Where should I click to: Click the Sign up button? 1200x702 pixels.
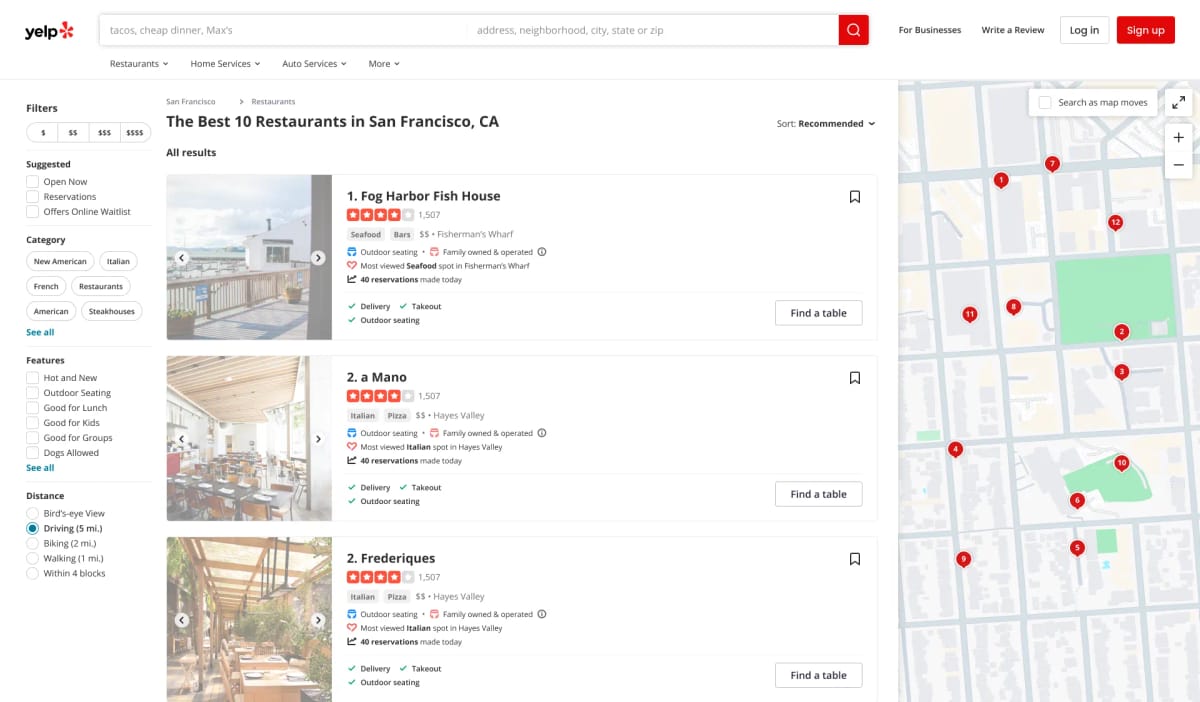click(x=1145, y=30)
